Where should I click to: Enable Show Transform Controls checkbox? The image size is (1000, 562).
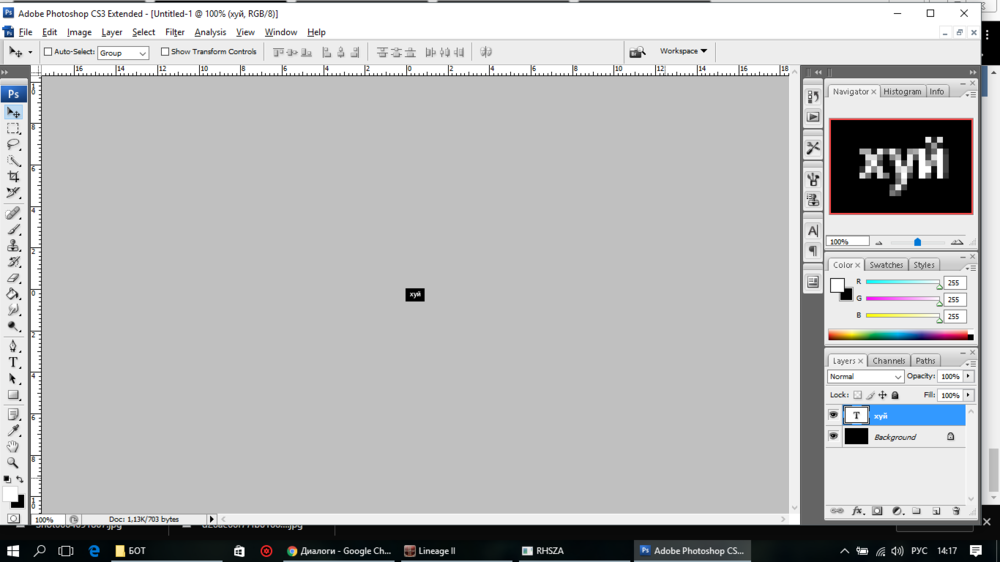pyautogui.click(x=165, y=52)
